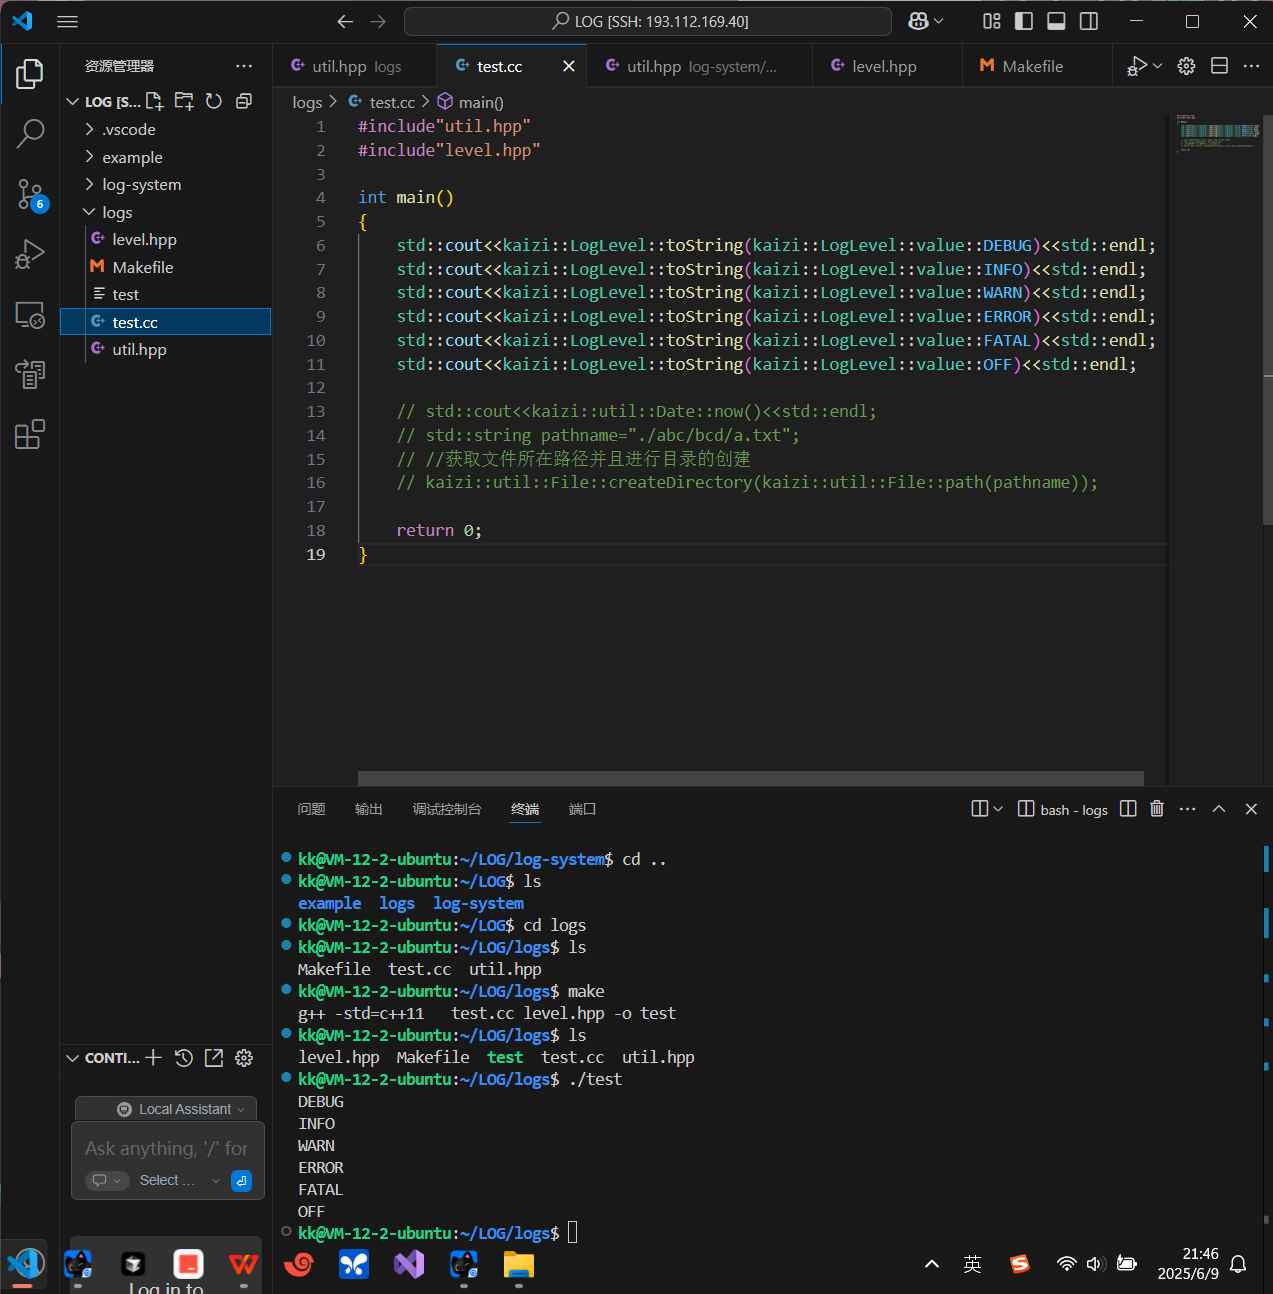Viewport: 1273px width, 1294px height.
Task: Expand the .vscode folder
Action: 166,129
